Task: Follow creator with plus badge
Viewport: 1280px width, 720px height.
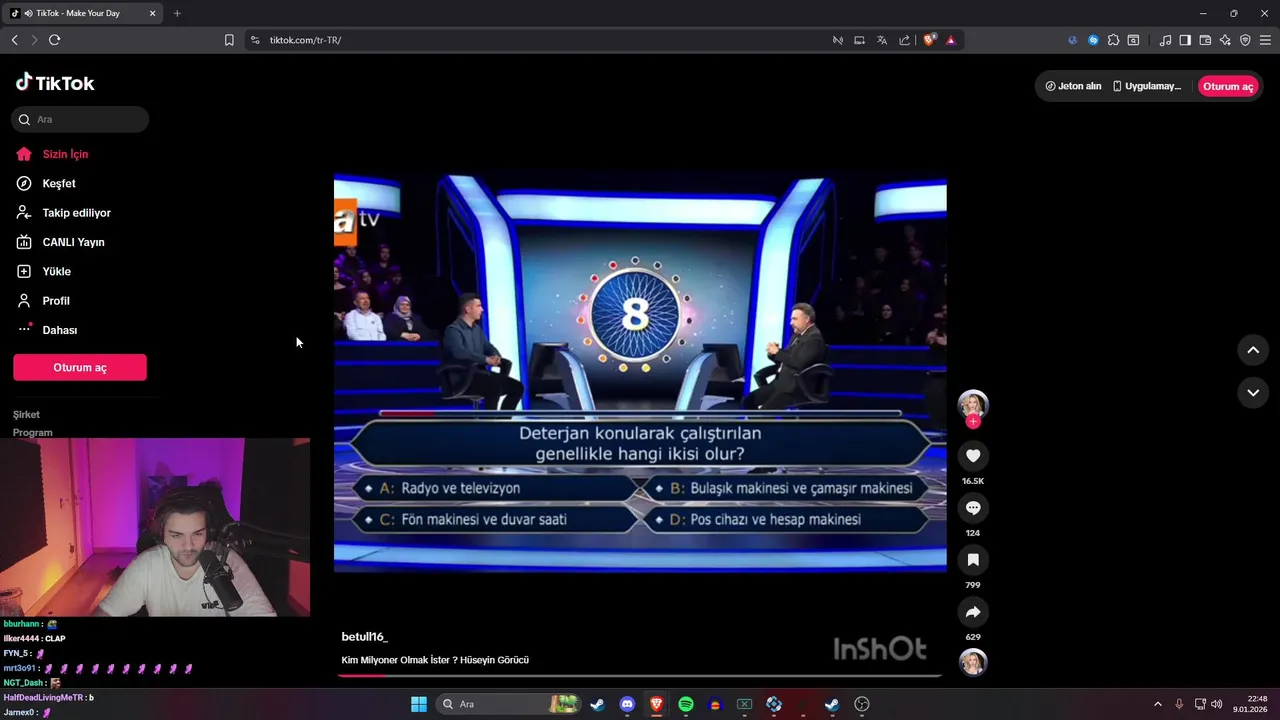Action: tap(973, 422)
